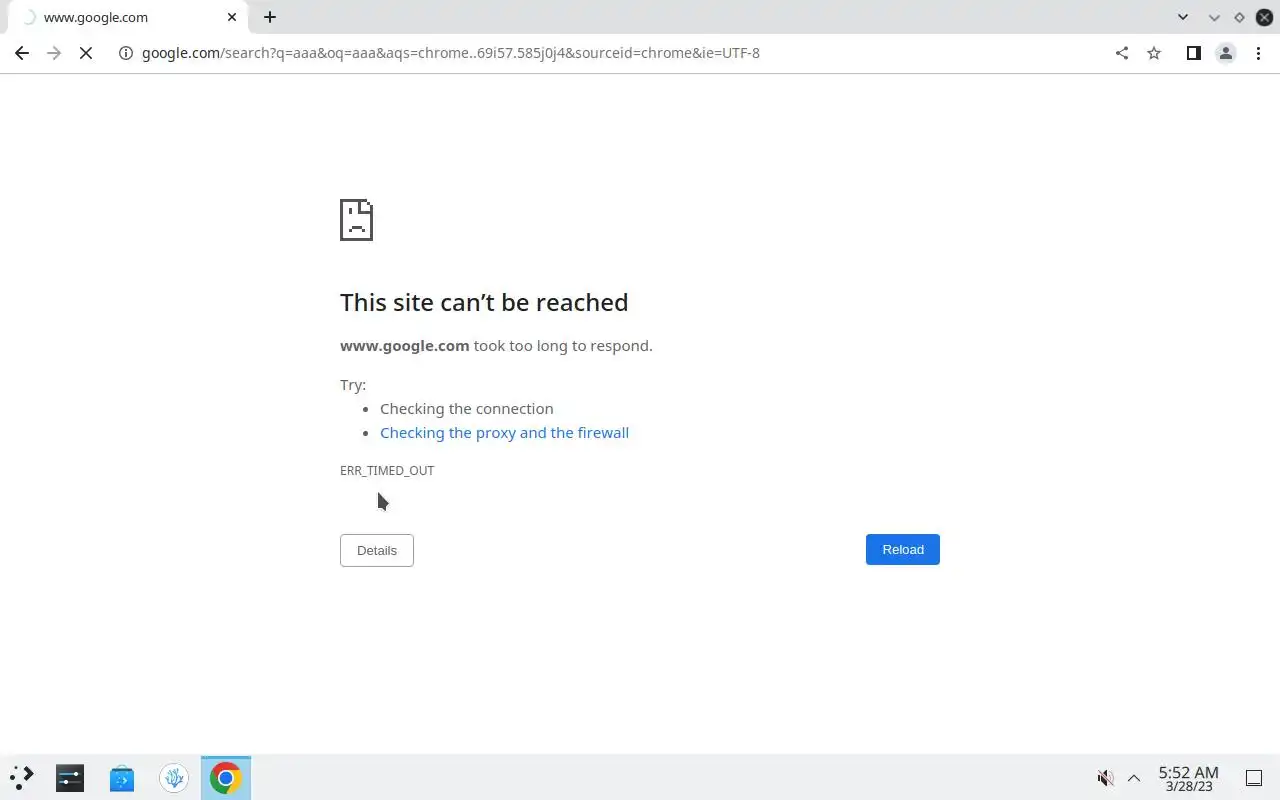Image resolution: width=1280 pixels, height=800 pixels.
Task: Click the Chrome icon in taskbar
Action: point(226,777)
